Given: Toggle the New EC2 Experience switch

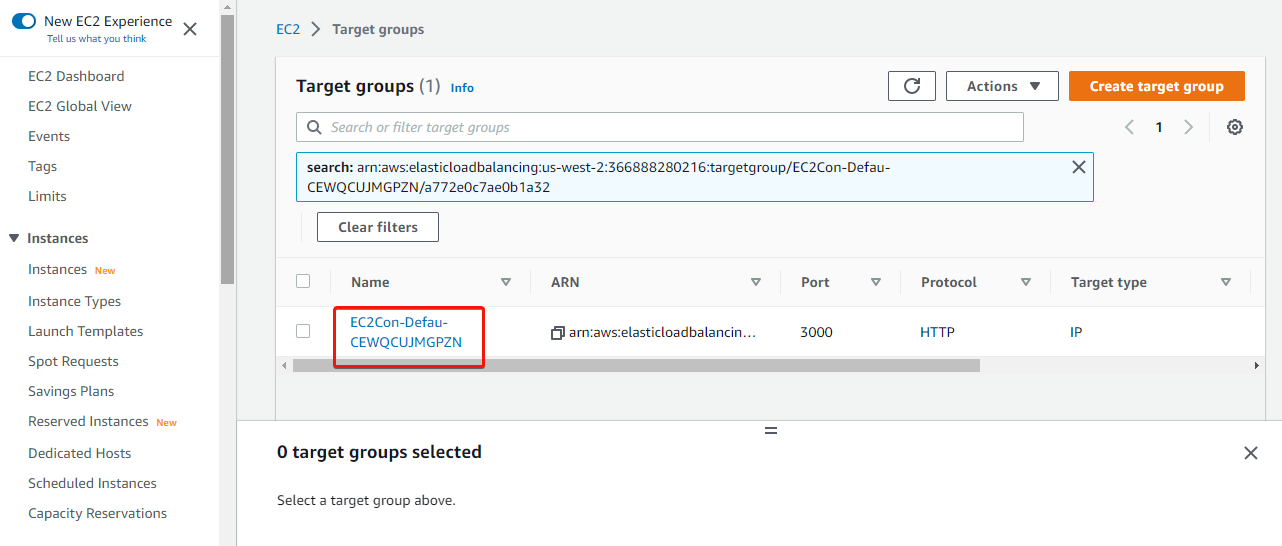Looking at the screenshot, I should point(24,21).
